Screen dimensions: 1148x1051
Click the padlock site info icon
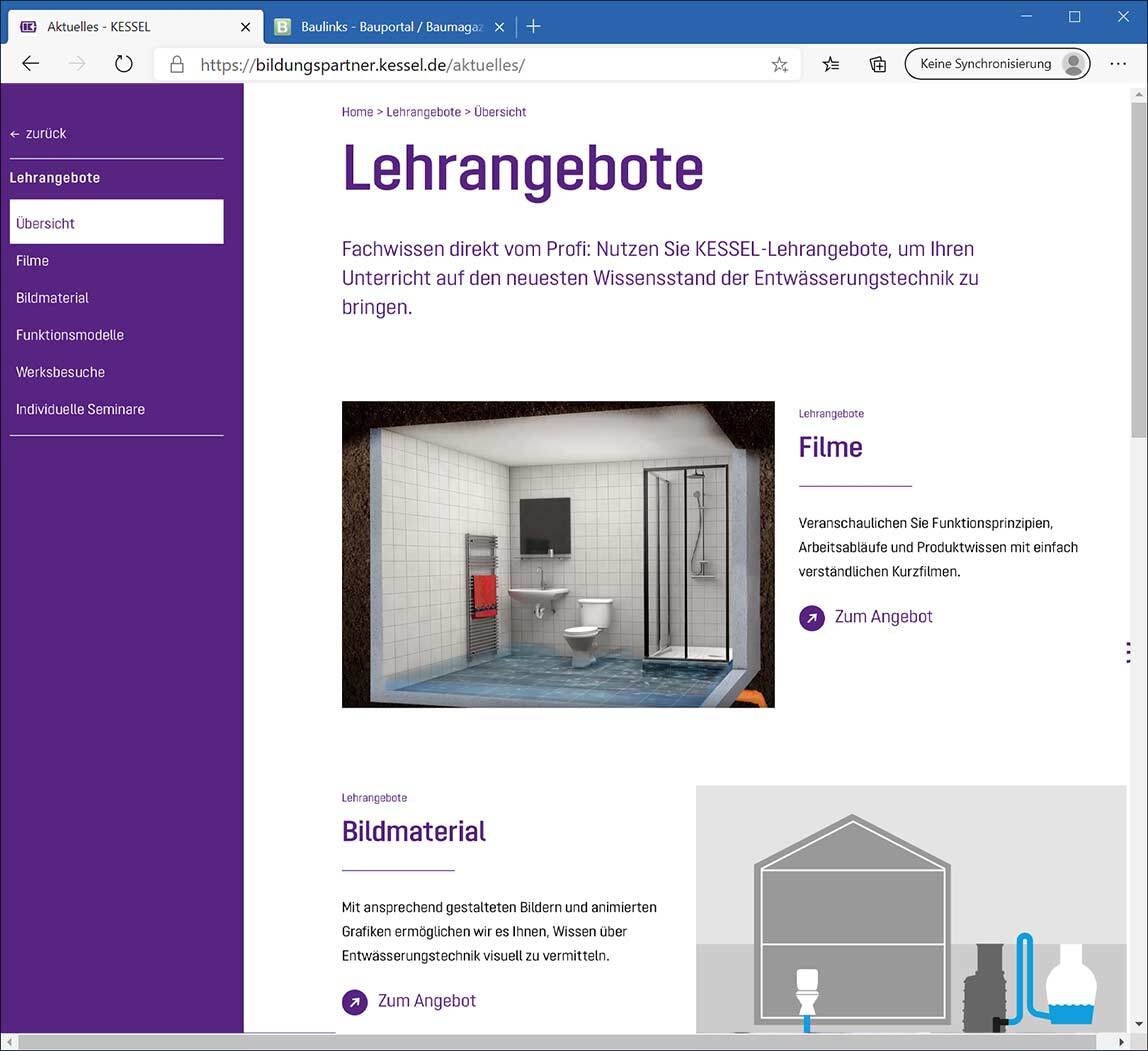coord(176,64)
